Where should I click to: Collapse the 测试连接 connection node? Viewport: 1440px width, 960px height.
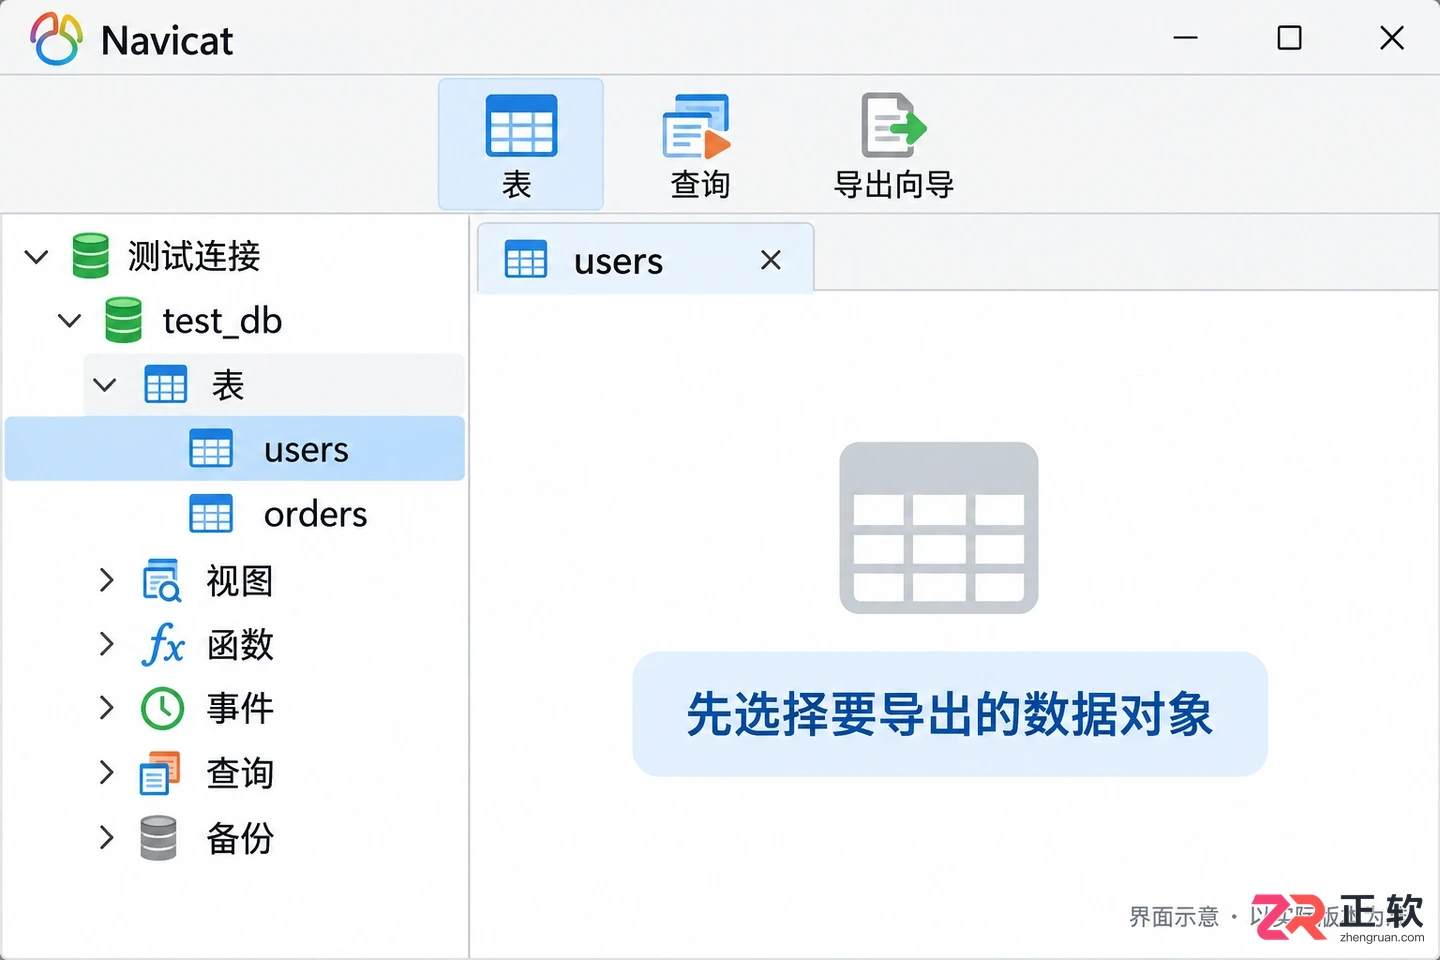[37, 257]
